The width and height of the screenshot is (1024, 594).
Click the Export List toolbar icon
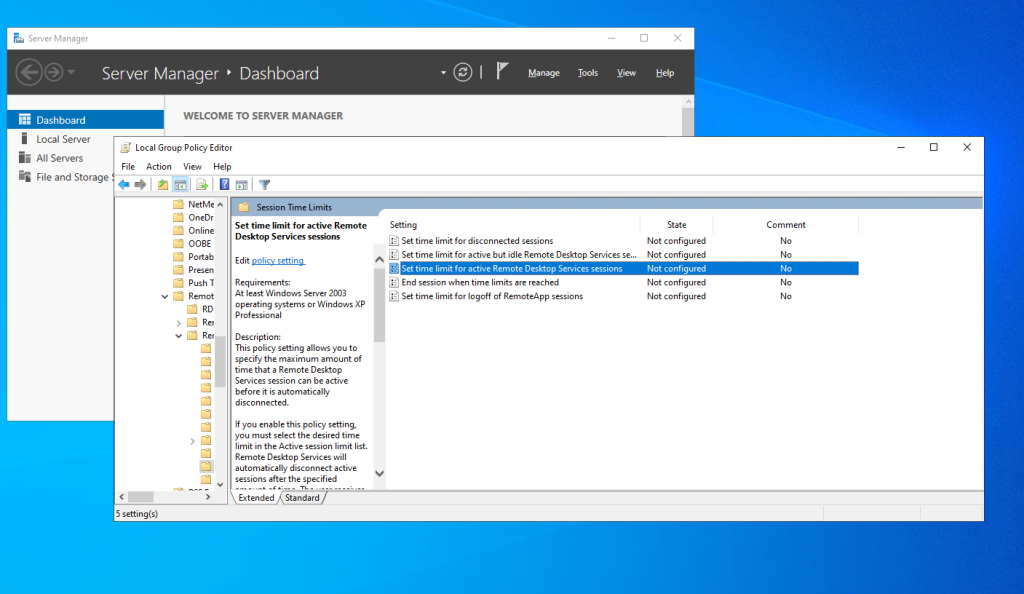pyautogui.click(x=202, y=185)
